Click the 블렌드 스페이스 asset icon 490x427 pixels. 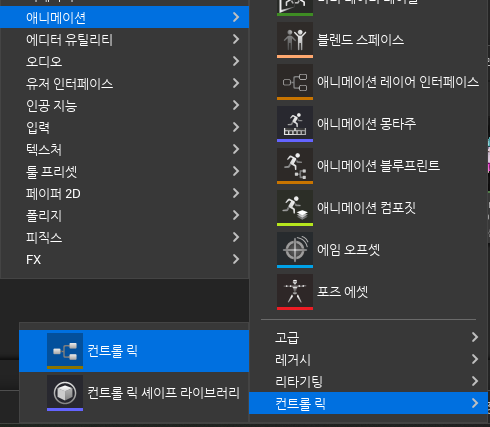[x=295, y=40]
